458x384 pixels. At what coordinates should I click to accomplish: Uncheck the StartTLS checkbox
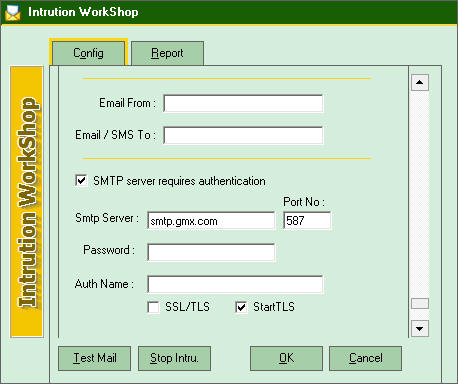(241, 307)
